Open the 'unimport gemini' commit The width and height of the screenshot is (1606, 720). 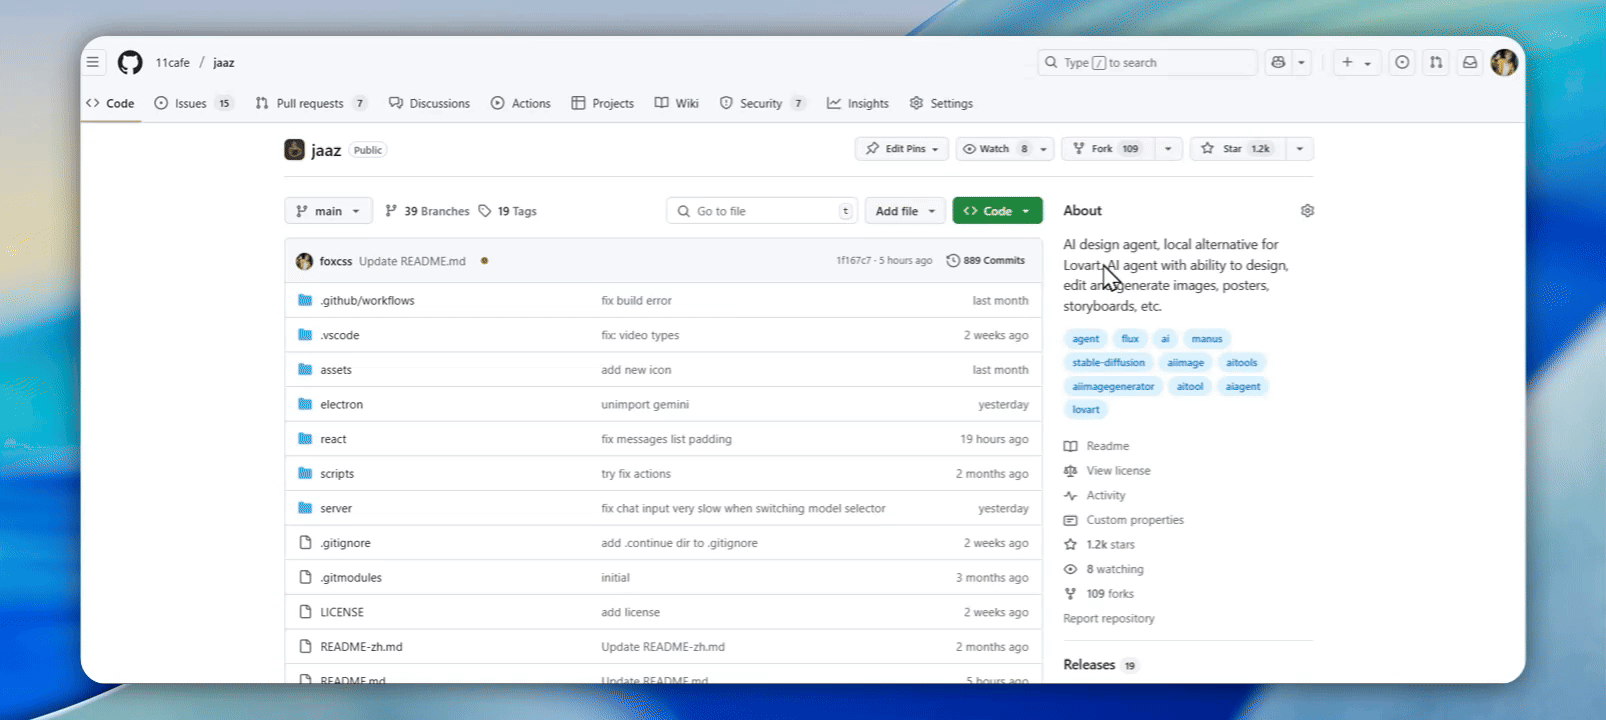click(645, 405)
